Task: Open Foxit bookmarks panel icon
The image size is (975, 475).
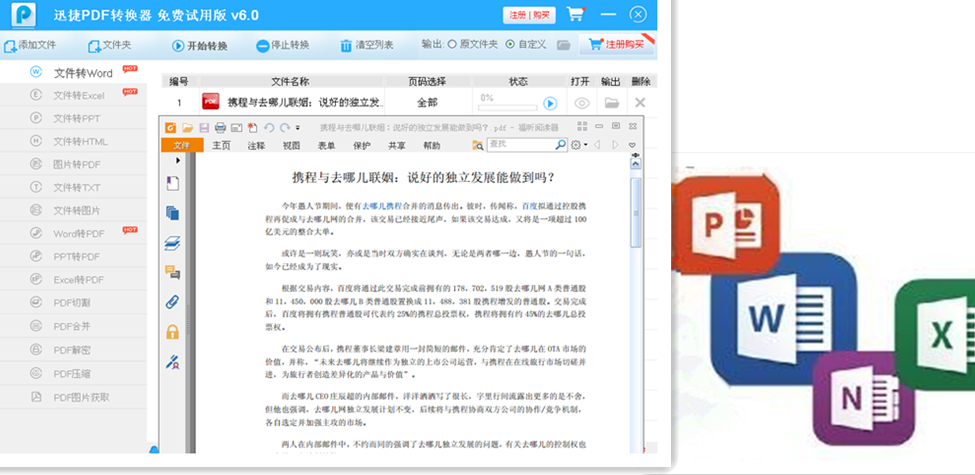Action: [172, 183]
